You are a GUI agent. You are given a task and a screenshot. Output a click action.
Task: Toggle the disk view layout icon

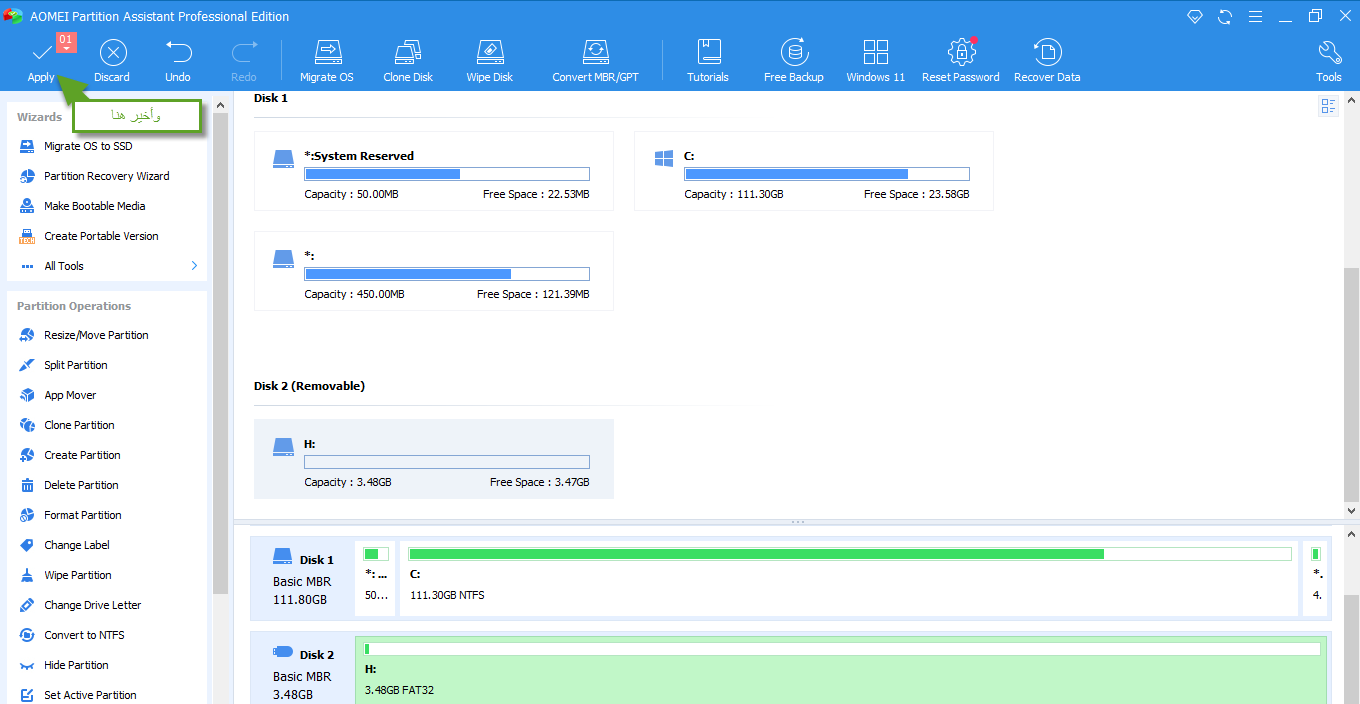tap(1329, 106)
